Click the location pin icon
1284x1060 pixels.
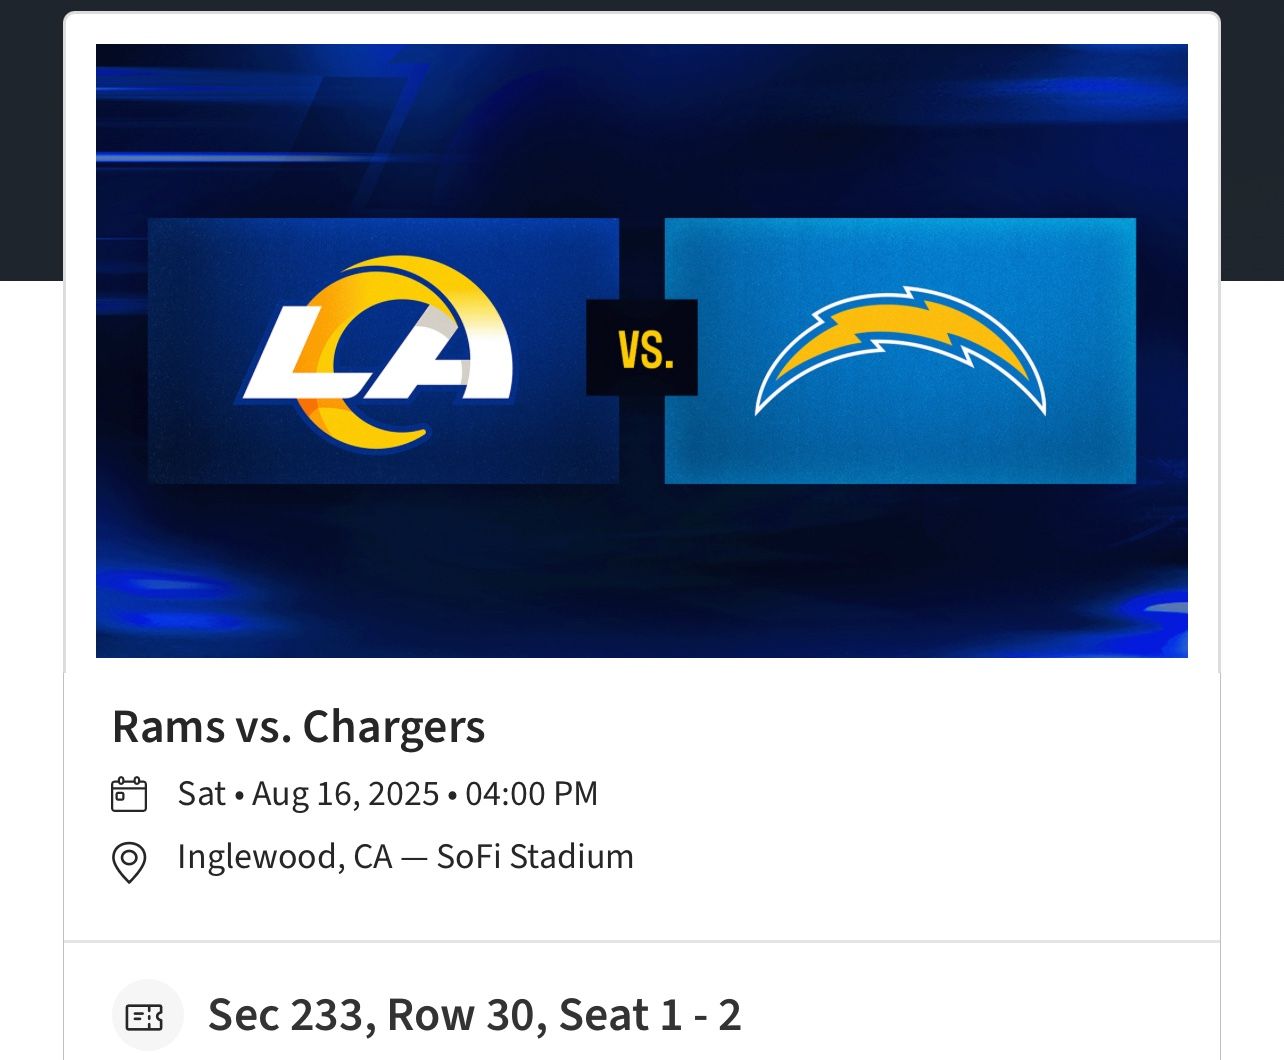point(129,861)
